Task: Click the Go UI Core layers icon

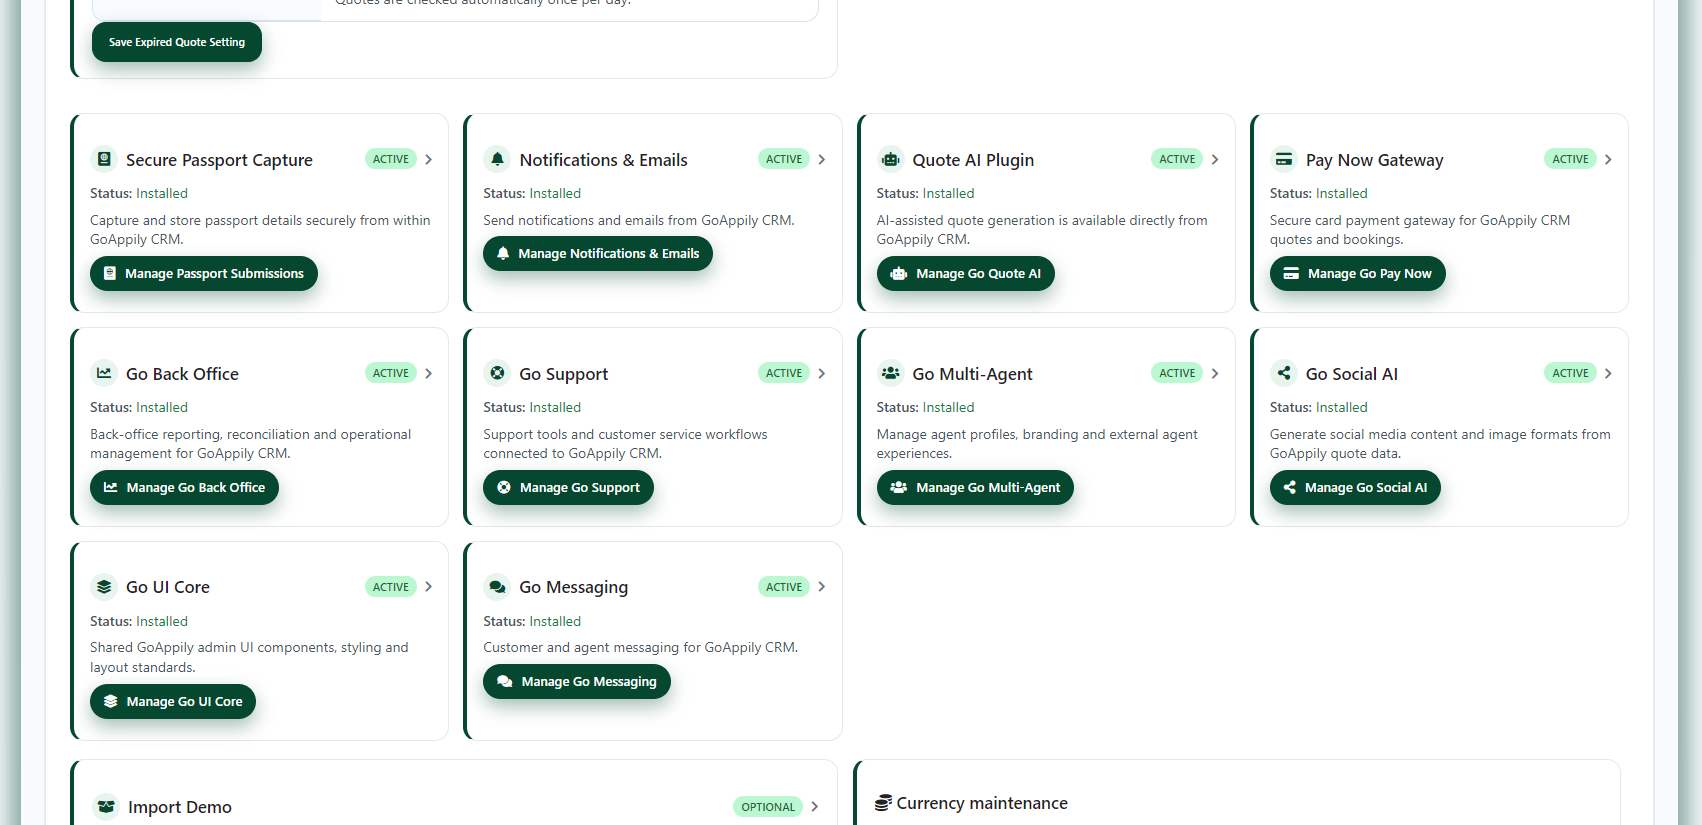Action: point(104,587)
